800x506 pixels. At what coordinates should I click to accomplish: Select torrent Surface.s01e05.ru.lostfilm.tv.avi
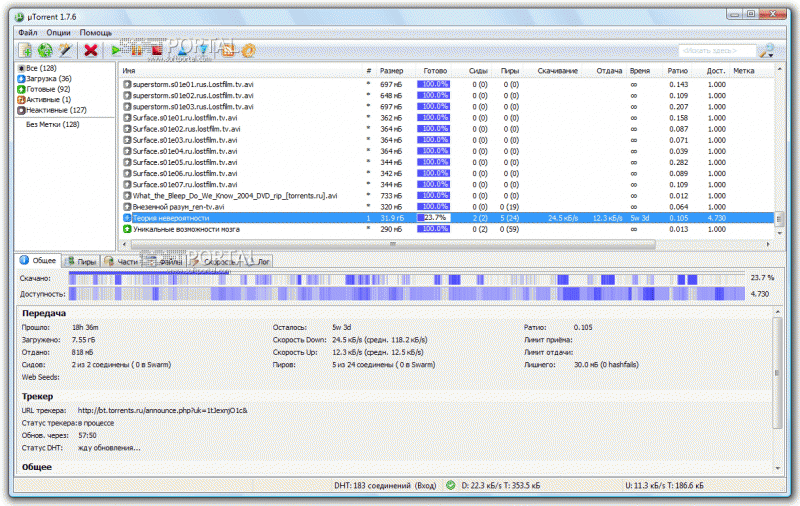pos(447,162)
